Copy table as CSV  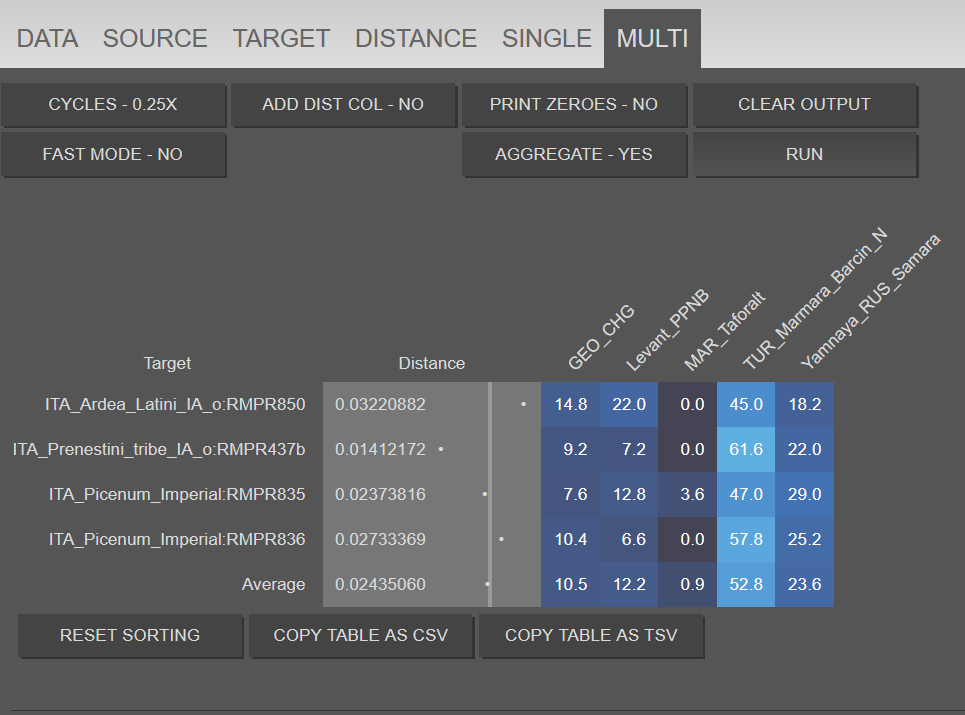pos(361,636)
